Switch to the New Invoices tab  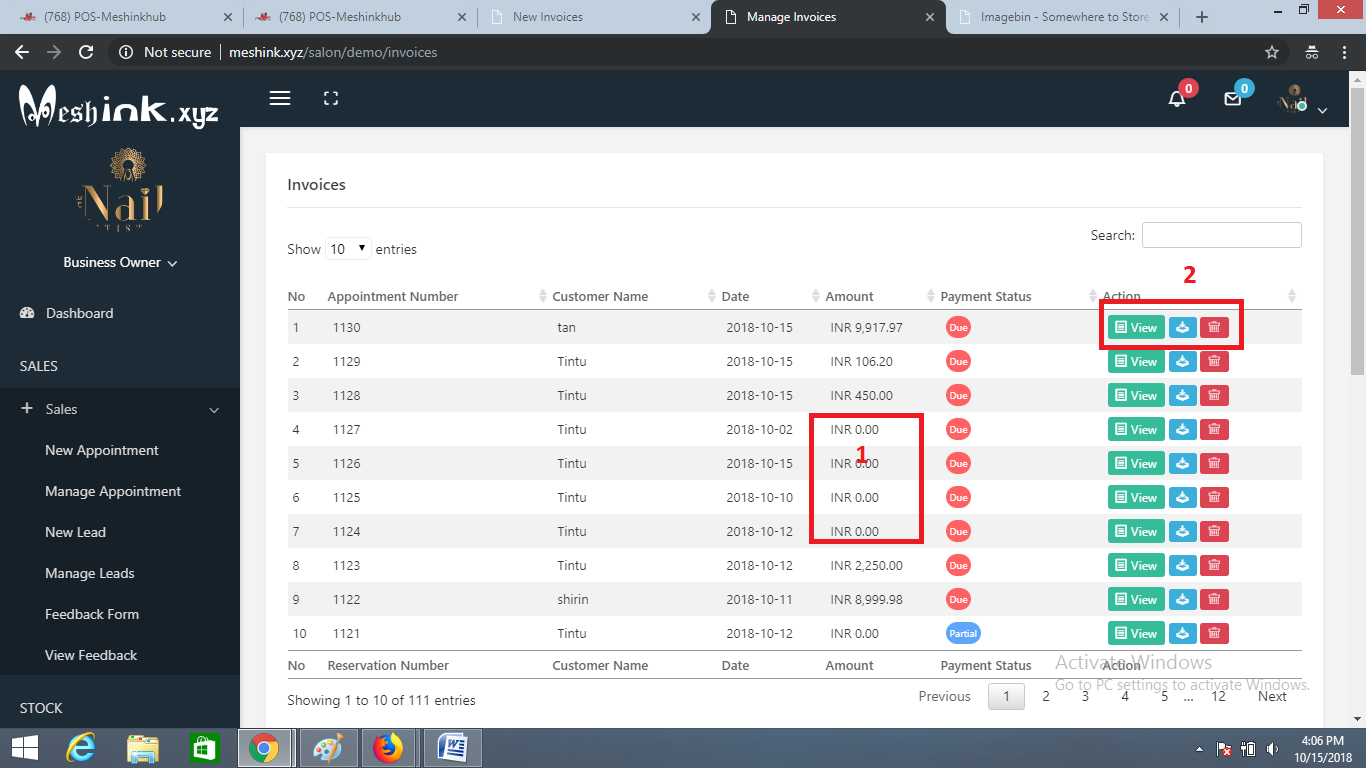[x=593, y=17]
